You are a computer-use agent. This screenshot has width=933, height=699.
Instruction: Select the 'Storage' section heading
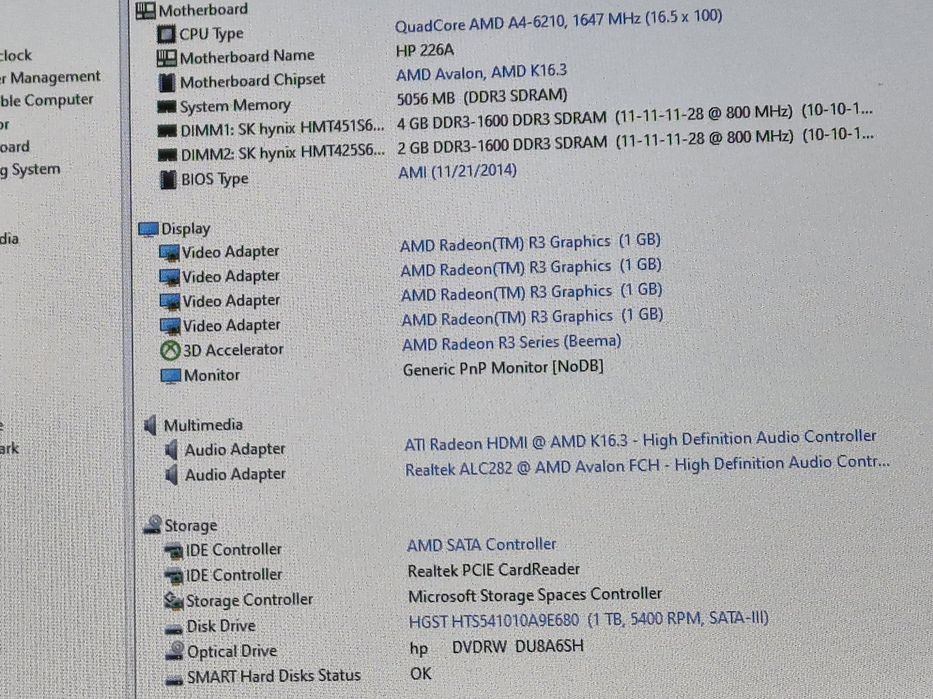pos(190,526)
